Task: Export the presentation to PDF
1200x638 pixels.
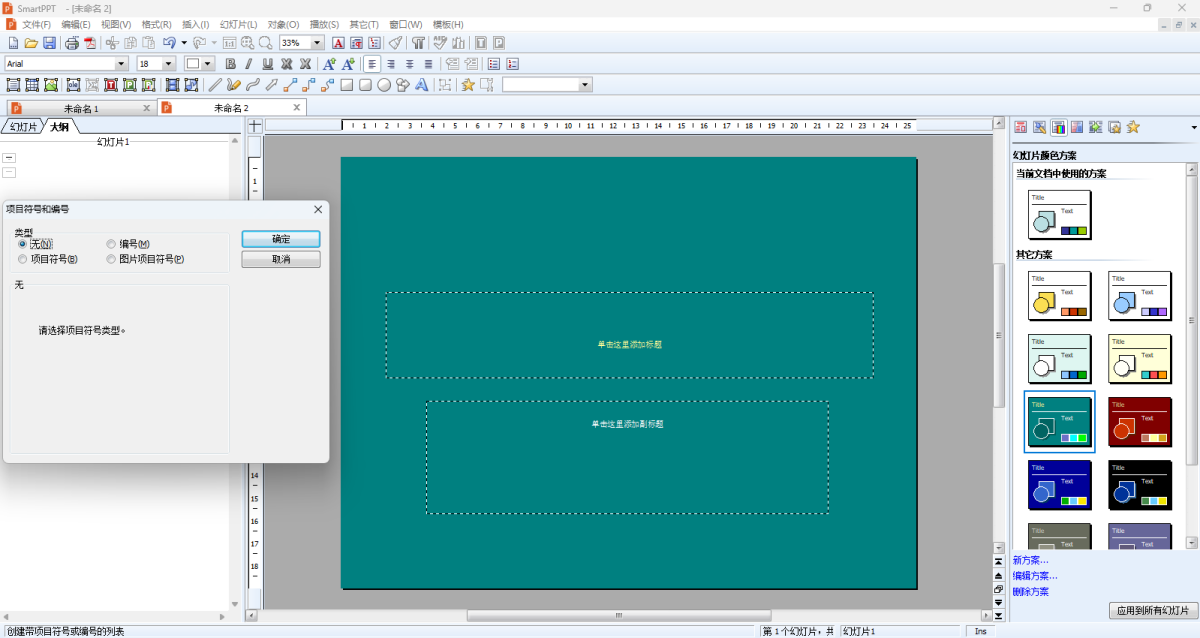Action: click(90, 43)
